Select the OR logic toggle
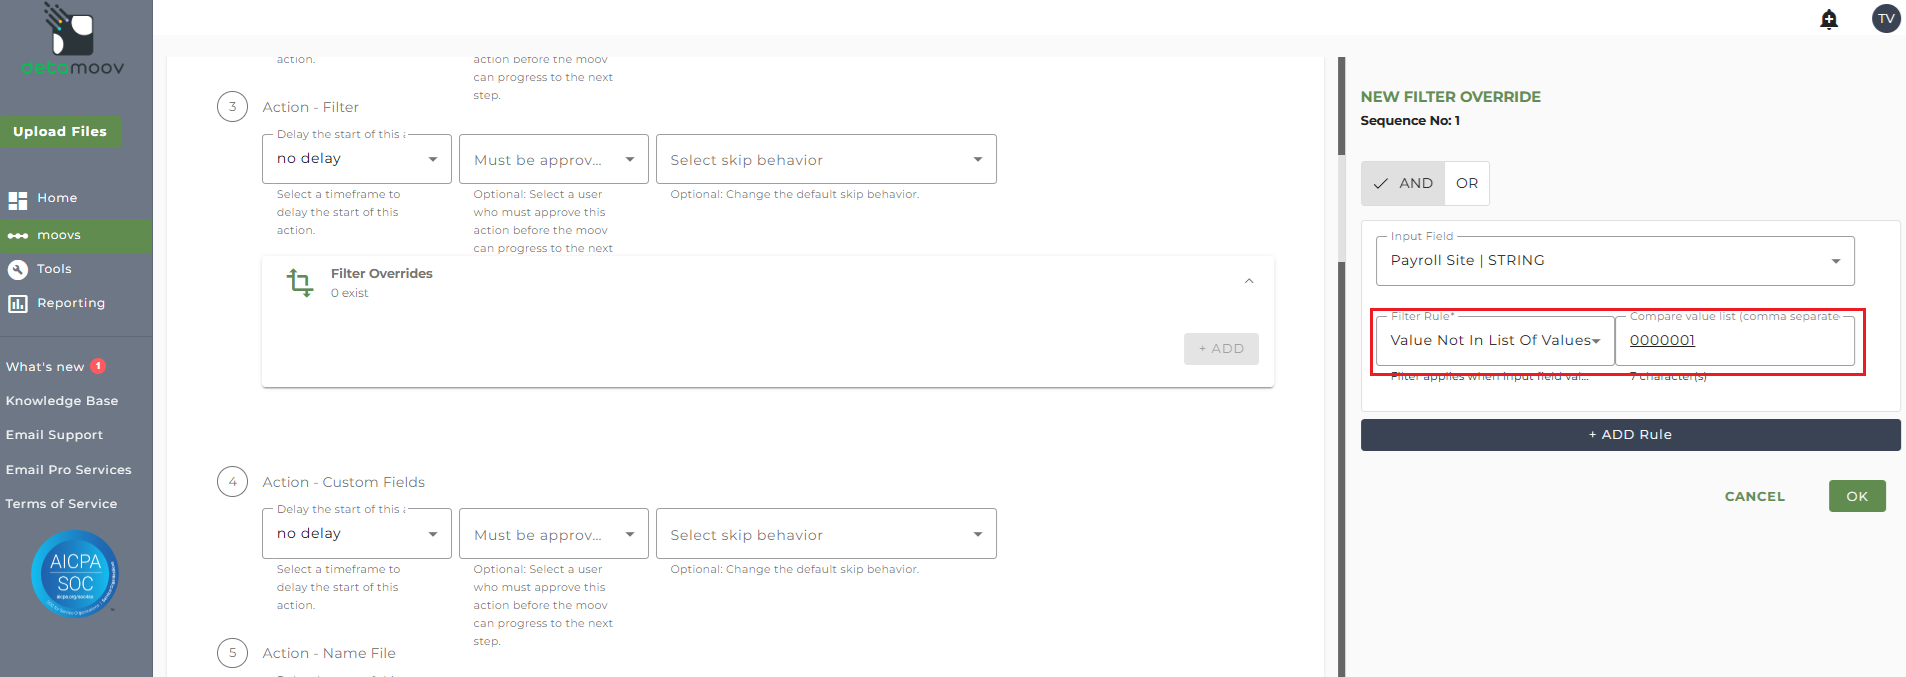 [x=1466, y=184]
